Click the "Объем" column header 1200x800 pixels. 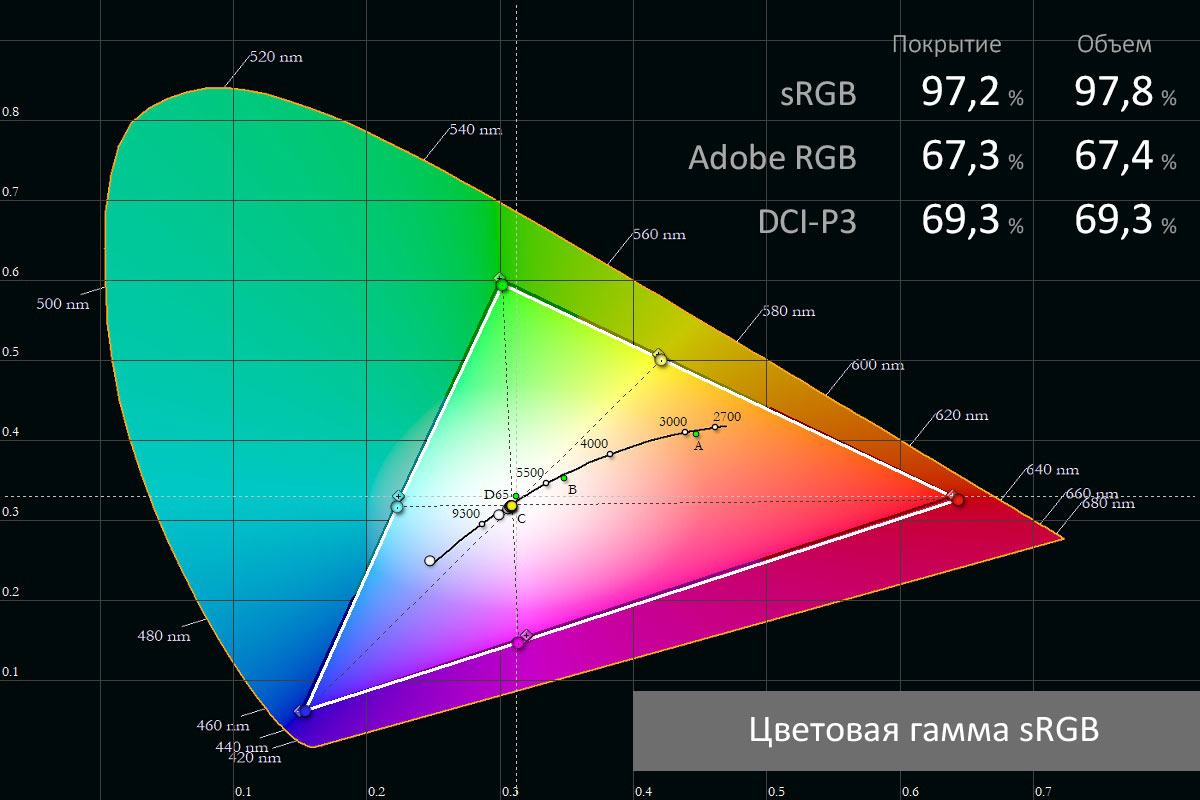[x=1114, y=45]
